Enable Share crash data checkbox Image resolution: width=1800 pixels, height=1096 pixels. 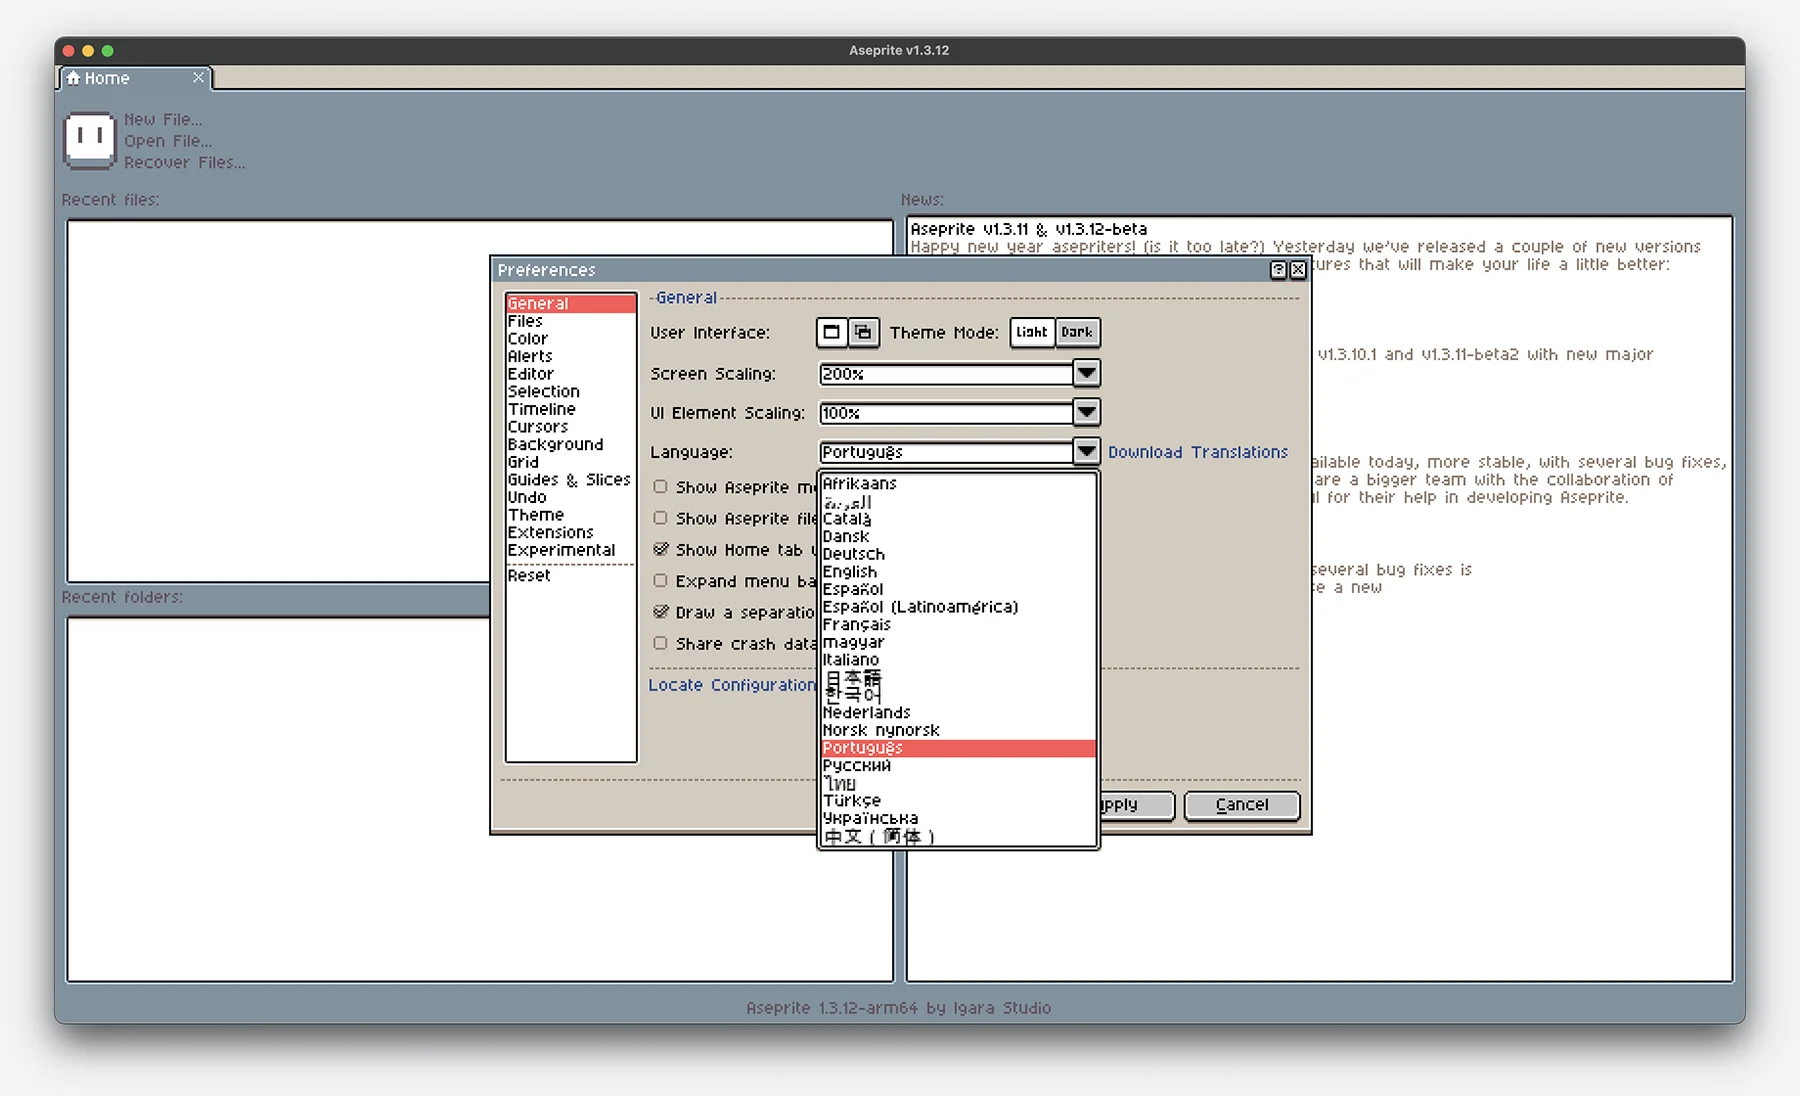point(660,643)
